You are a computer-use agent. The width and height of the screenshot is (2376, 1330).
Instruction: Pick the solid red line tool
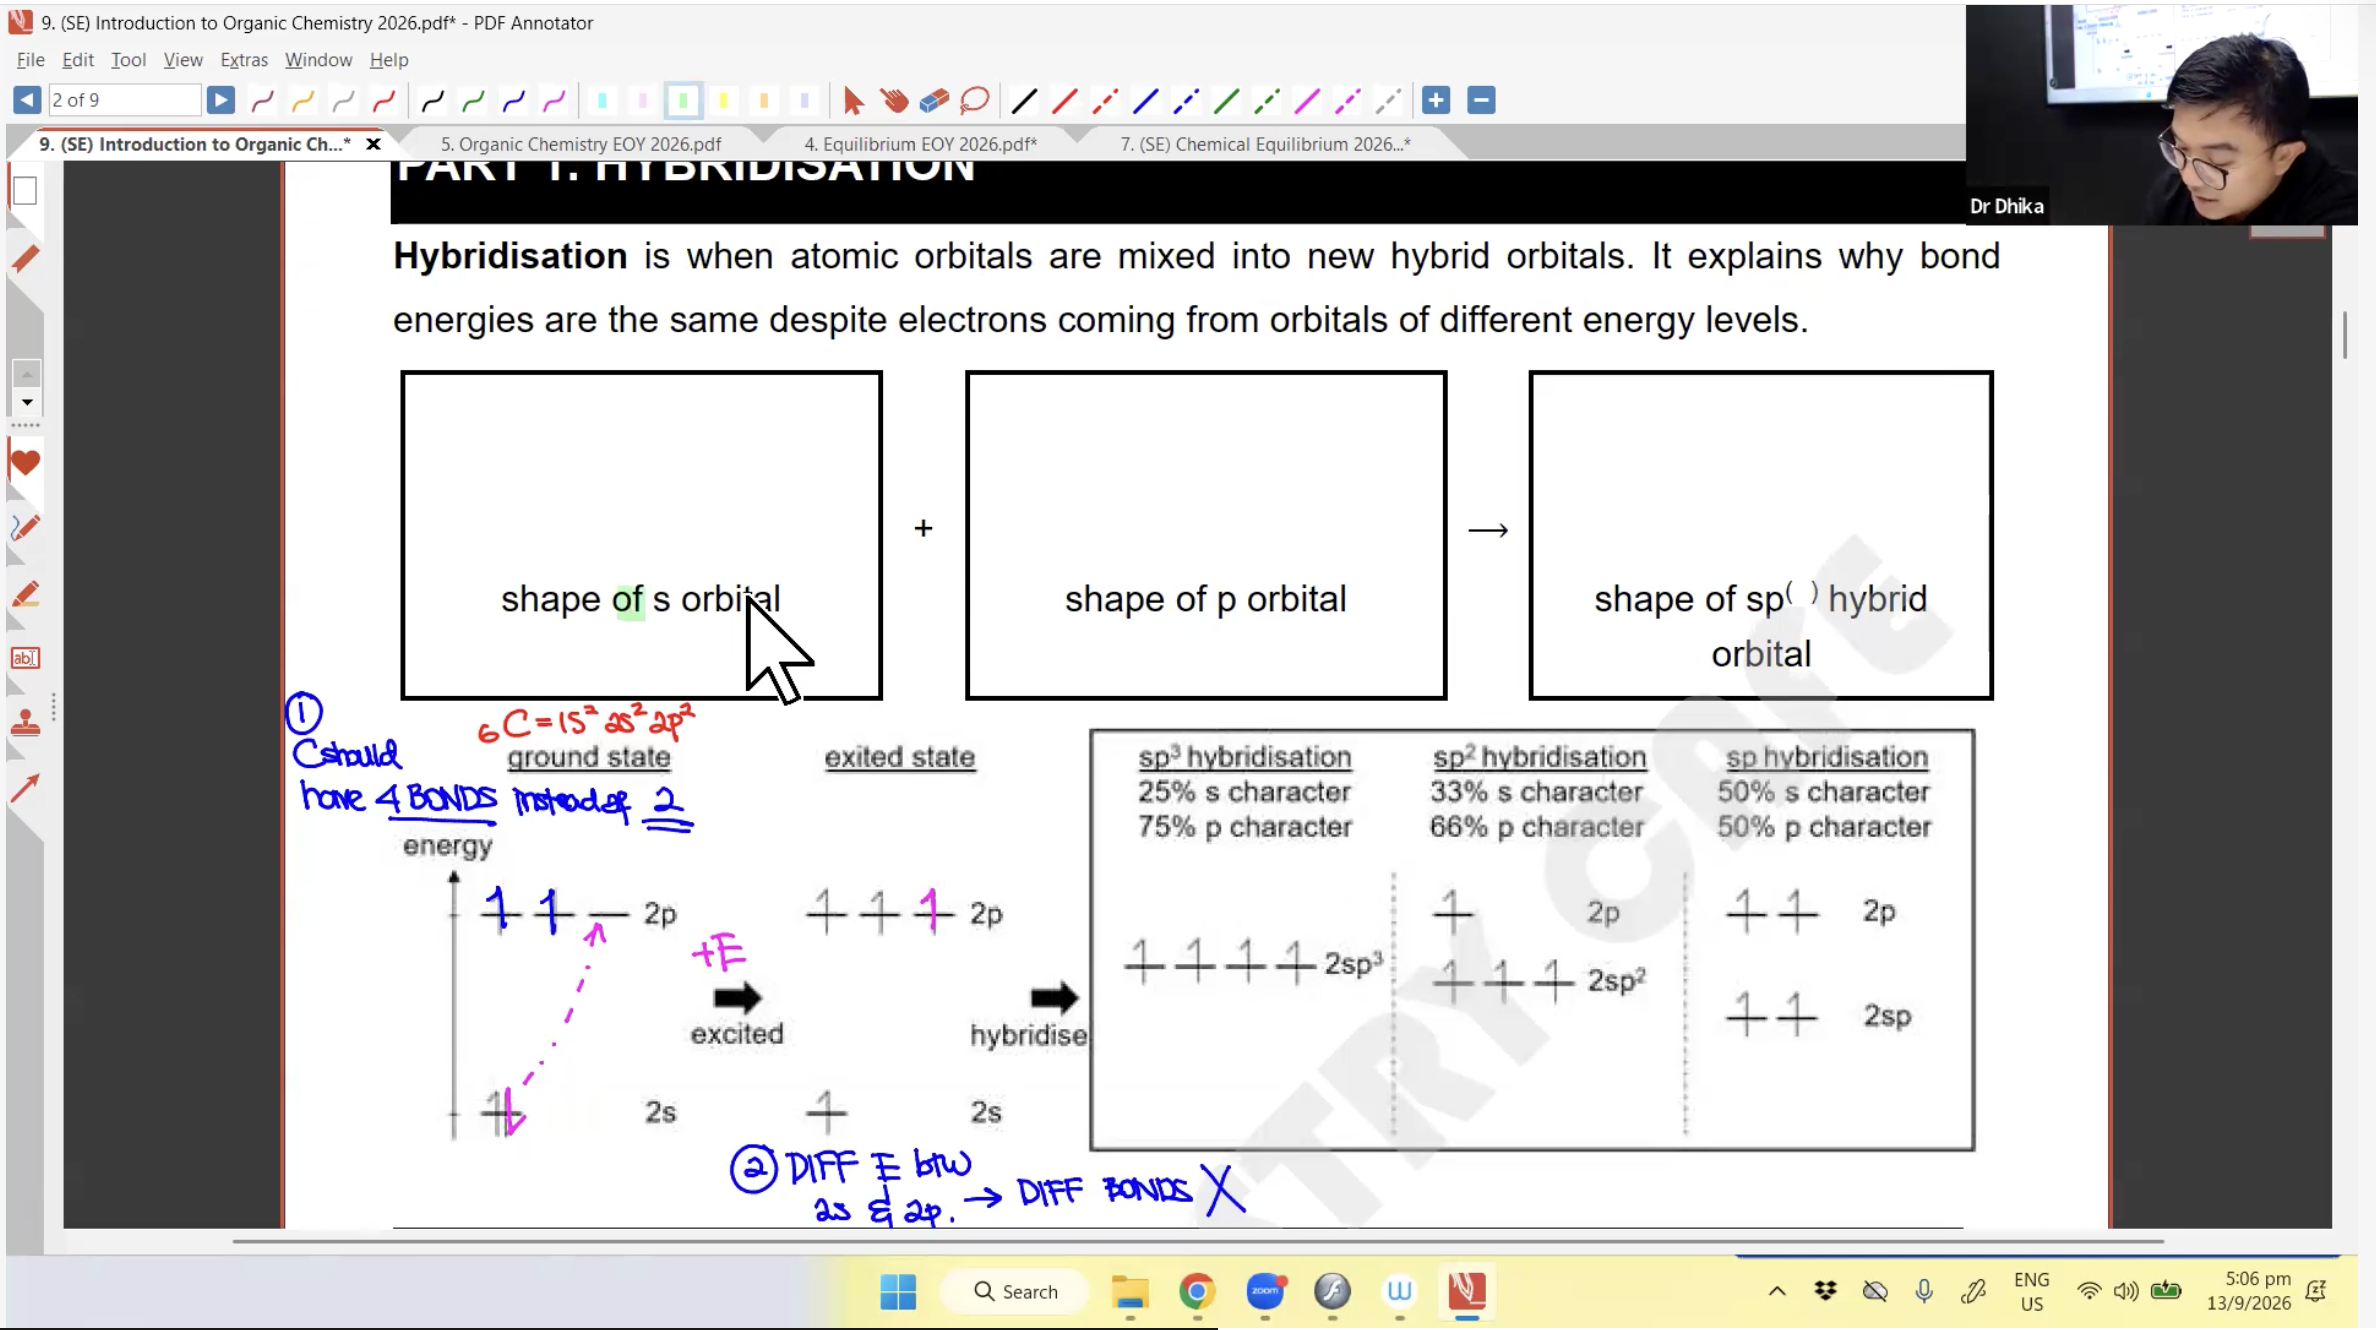[1065, 100]
